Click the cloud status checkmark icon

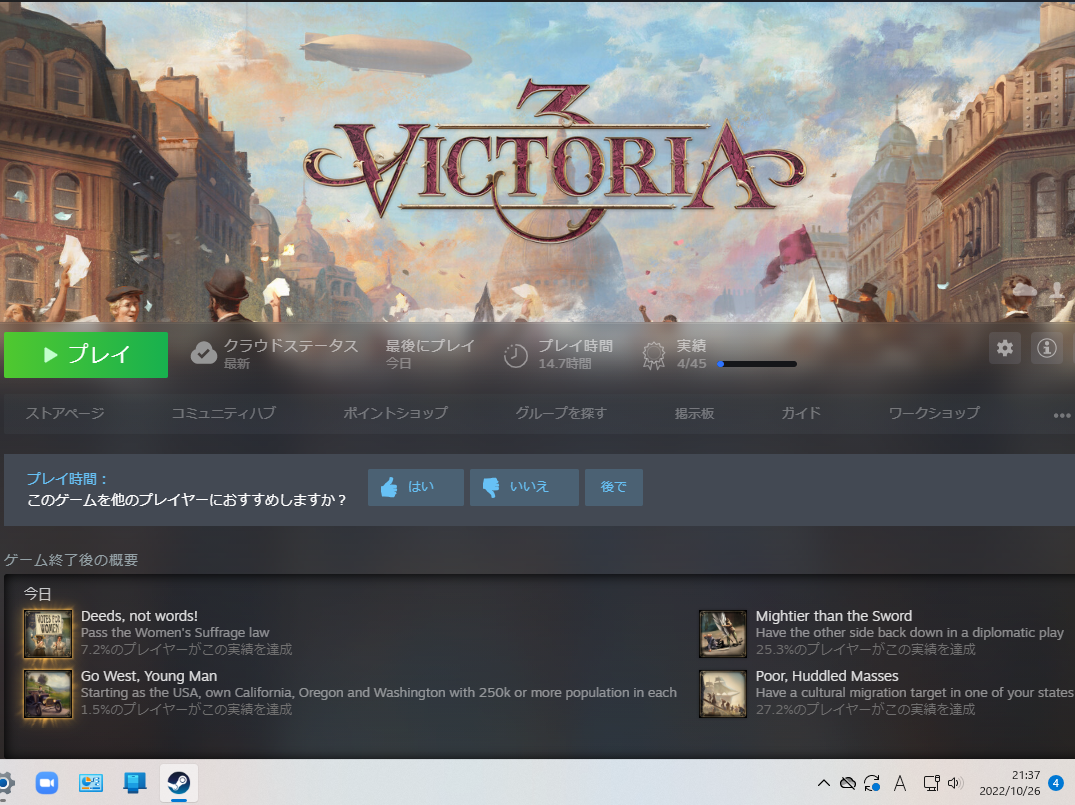point(204,353)
